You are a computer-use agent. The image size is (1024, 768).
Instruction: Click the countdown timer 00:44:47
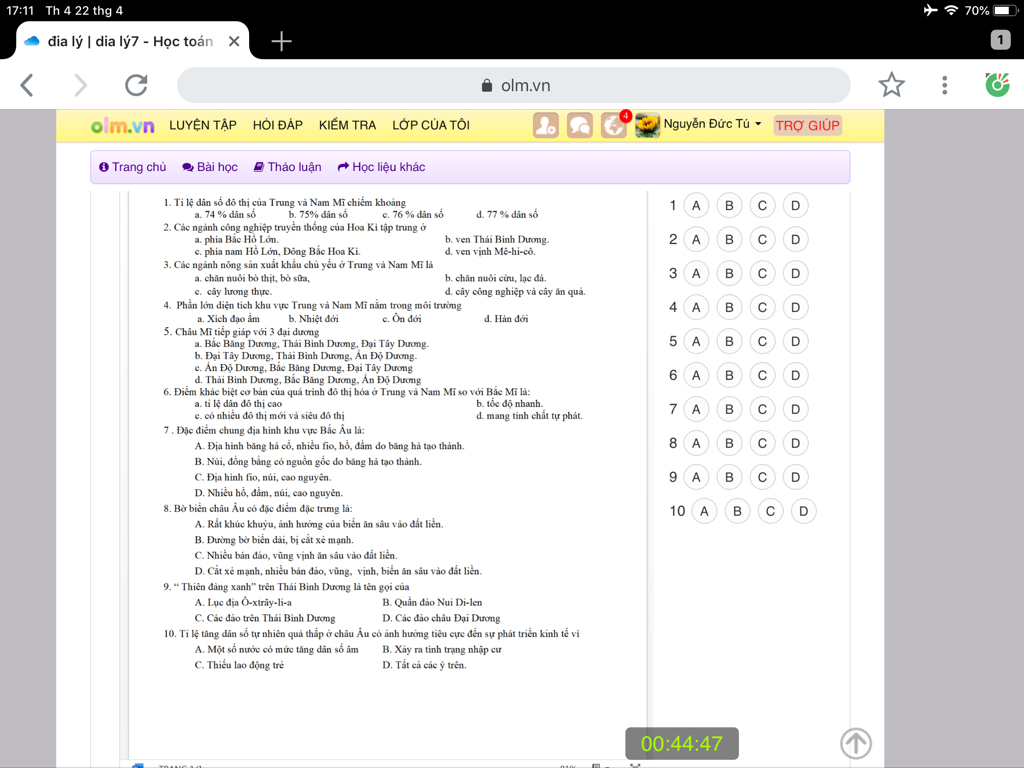click(682, 743)
